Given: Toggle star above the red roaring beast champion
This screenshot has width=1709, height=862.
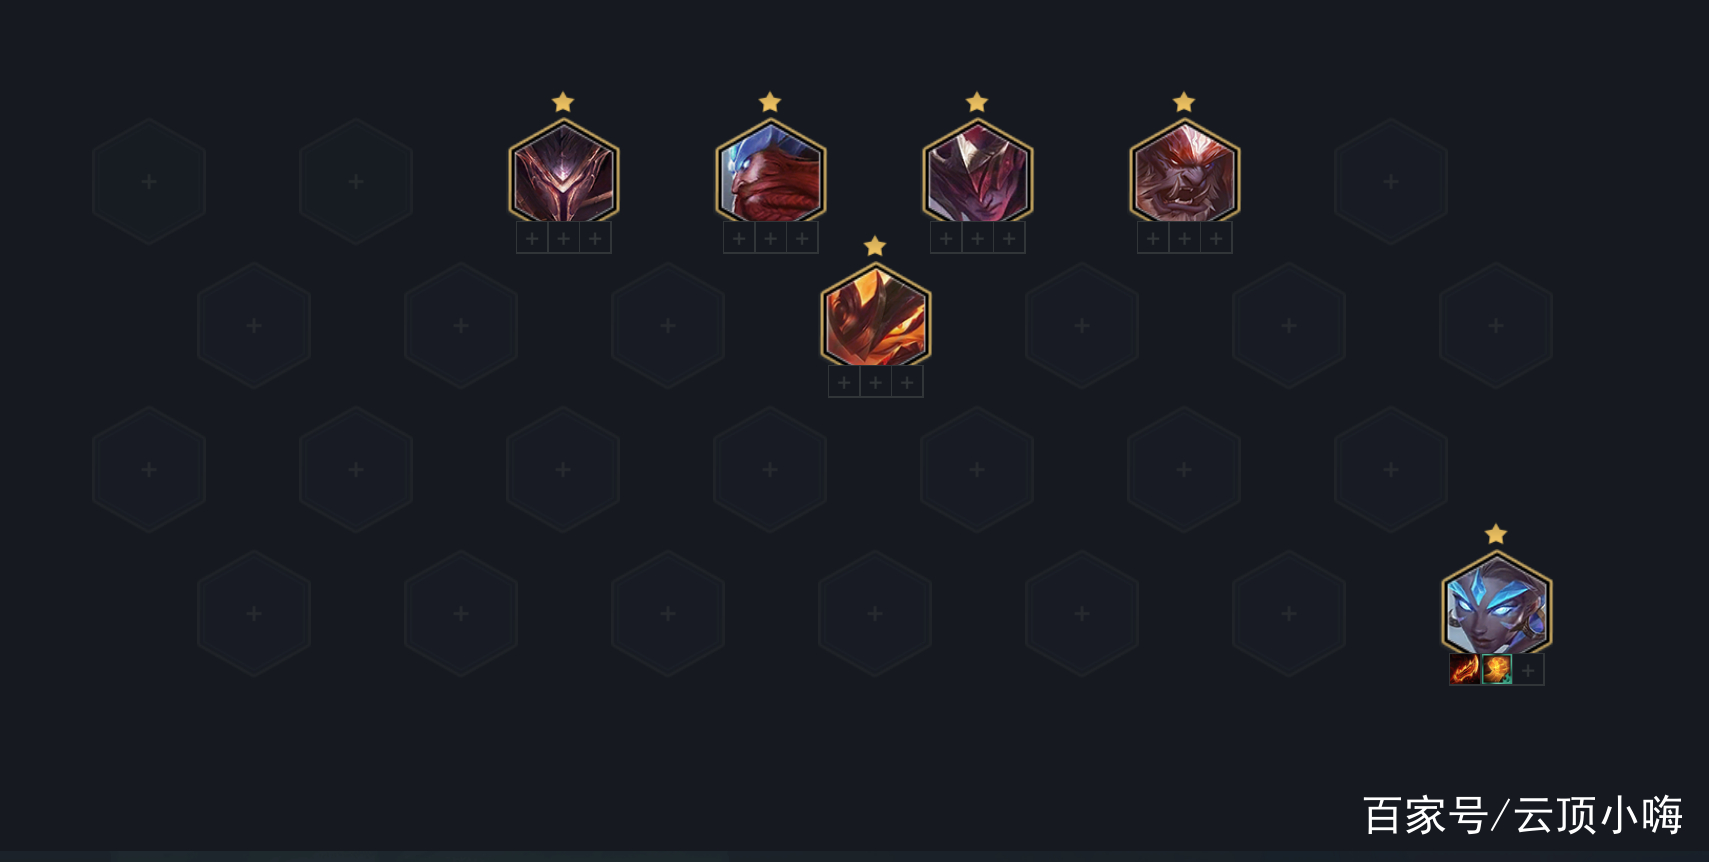Looking at the screenshot, I should pos(1184,102).
